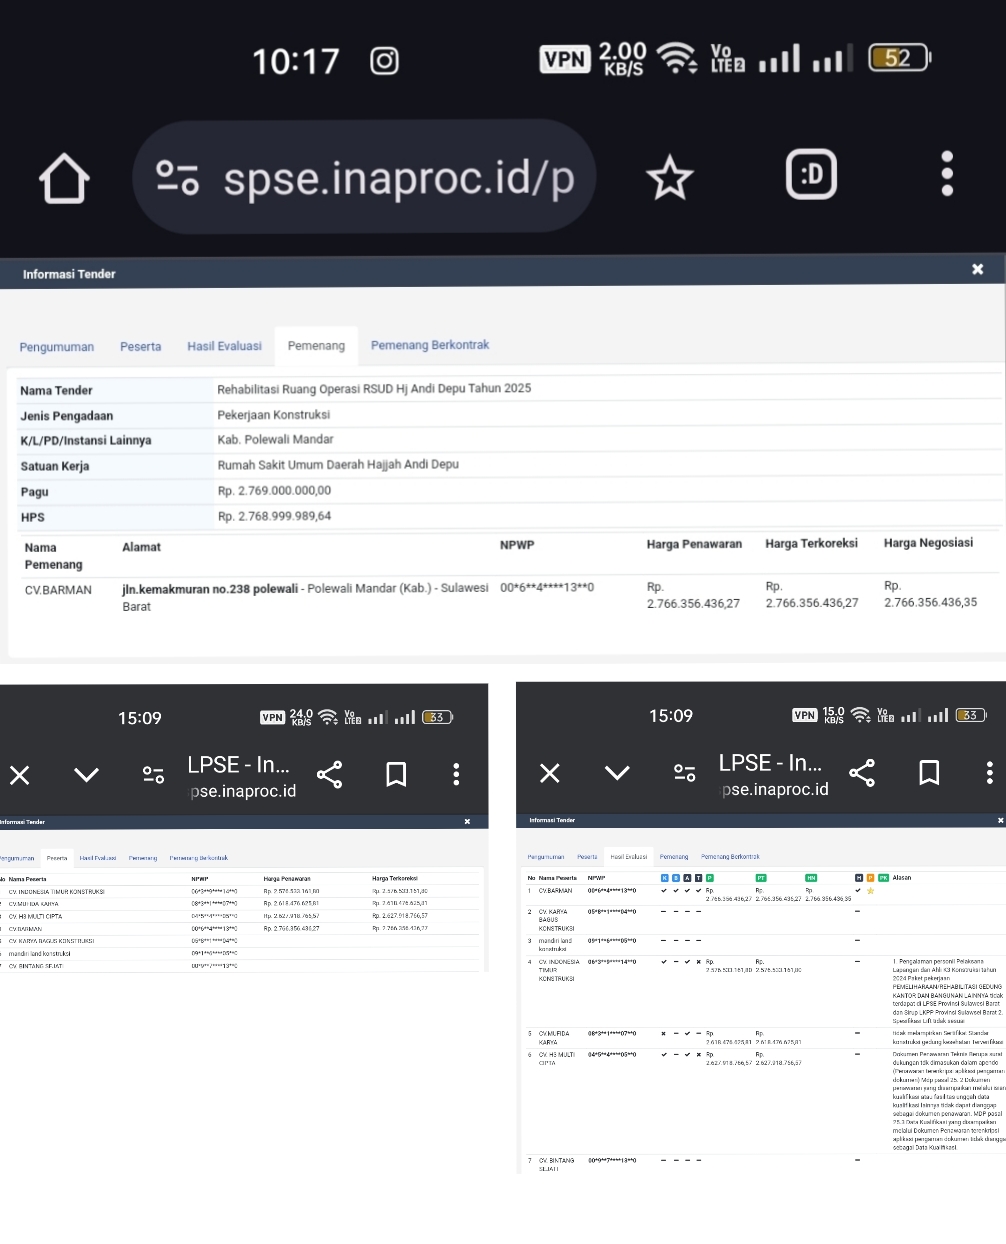Tap share icon in bottom-right screenshot

coord(861,772)
